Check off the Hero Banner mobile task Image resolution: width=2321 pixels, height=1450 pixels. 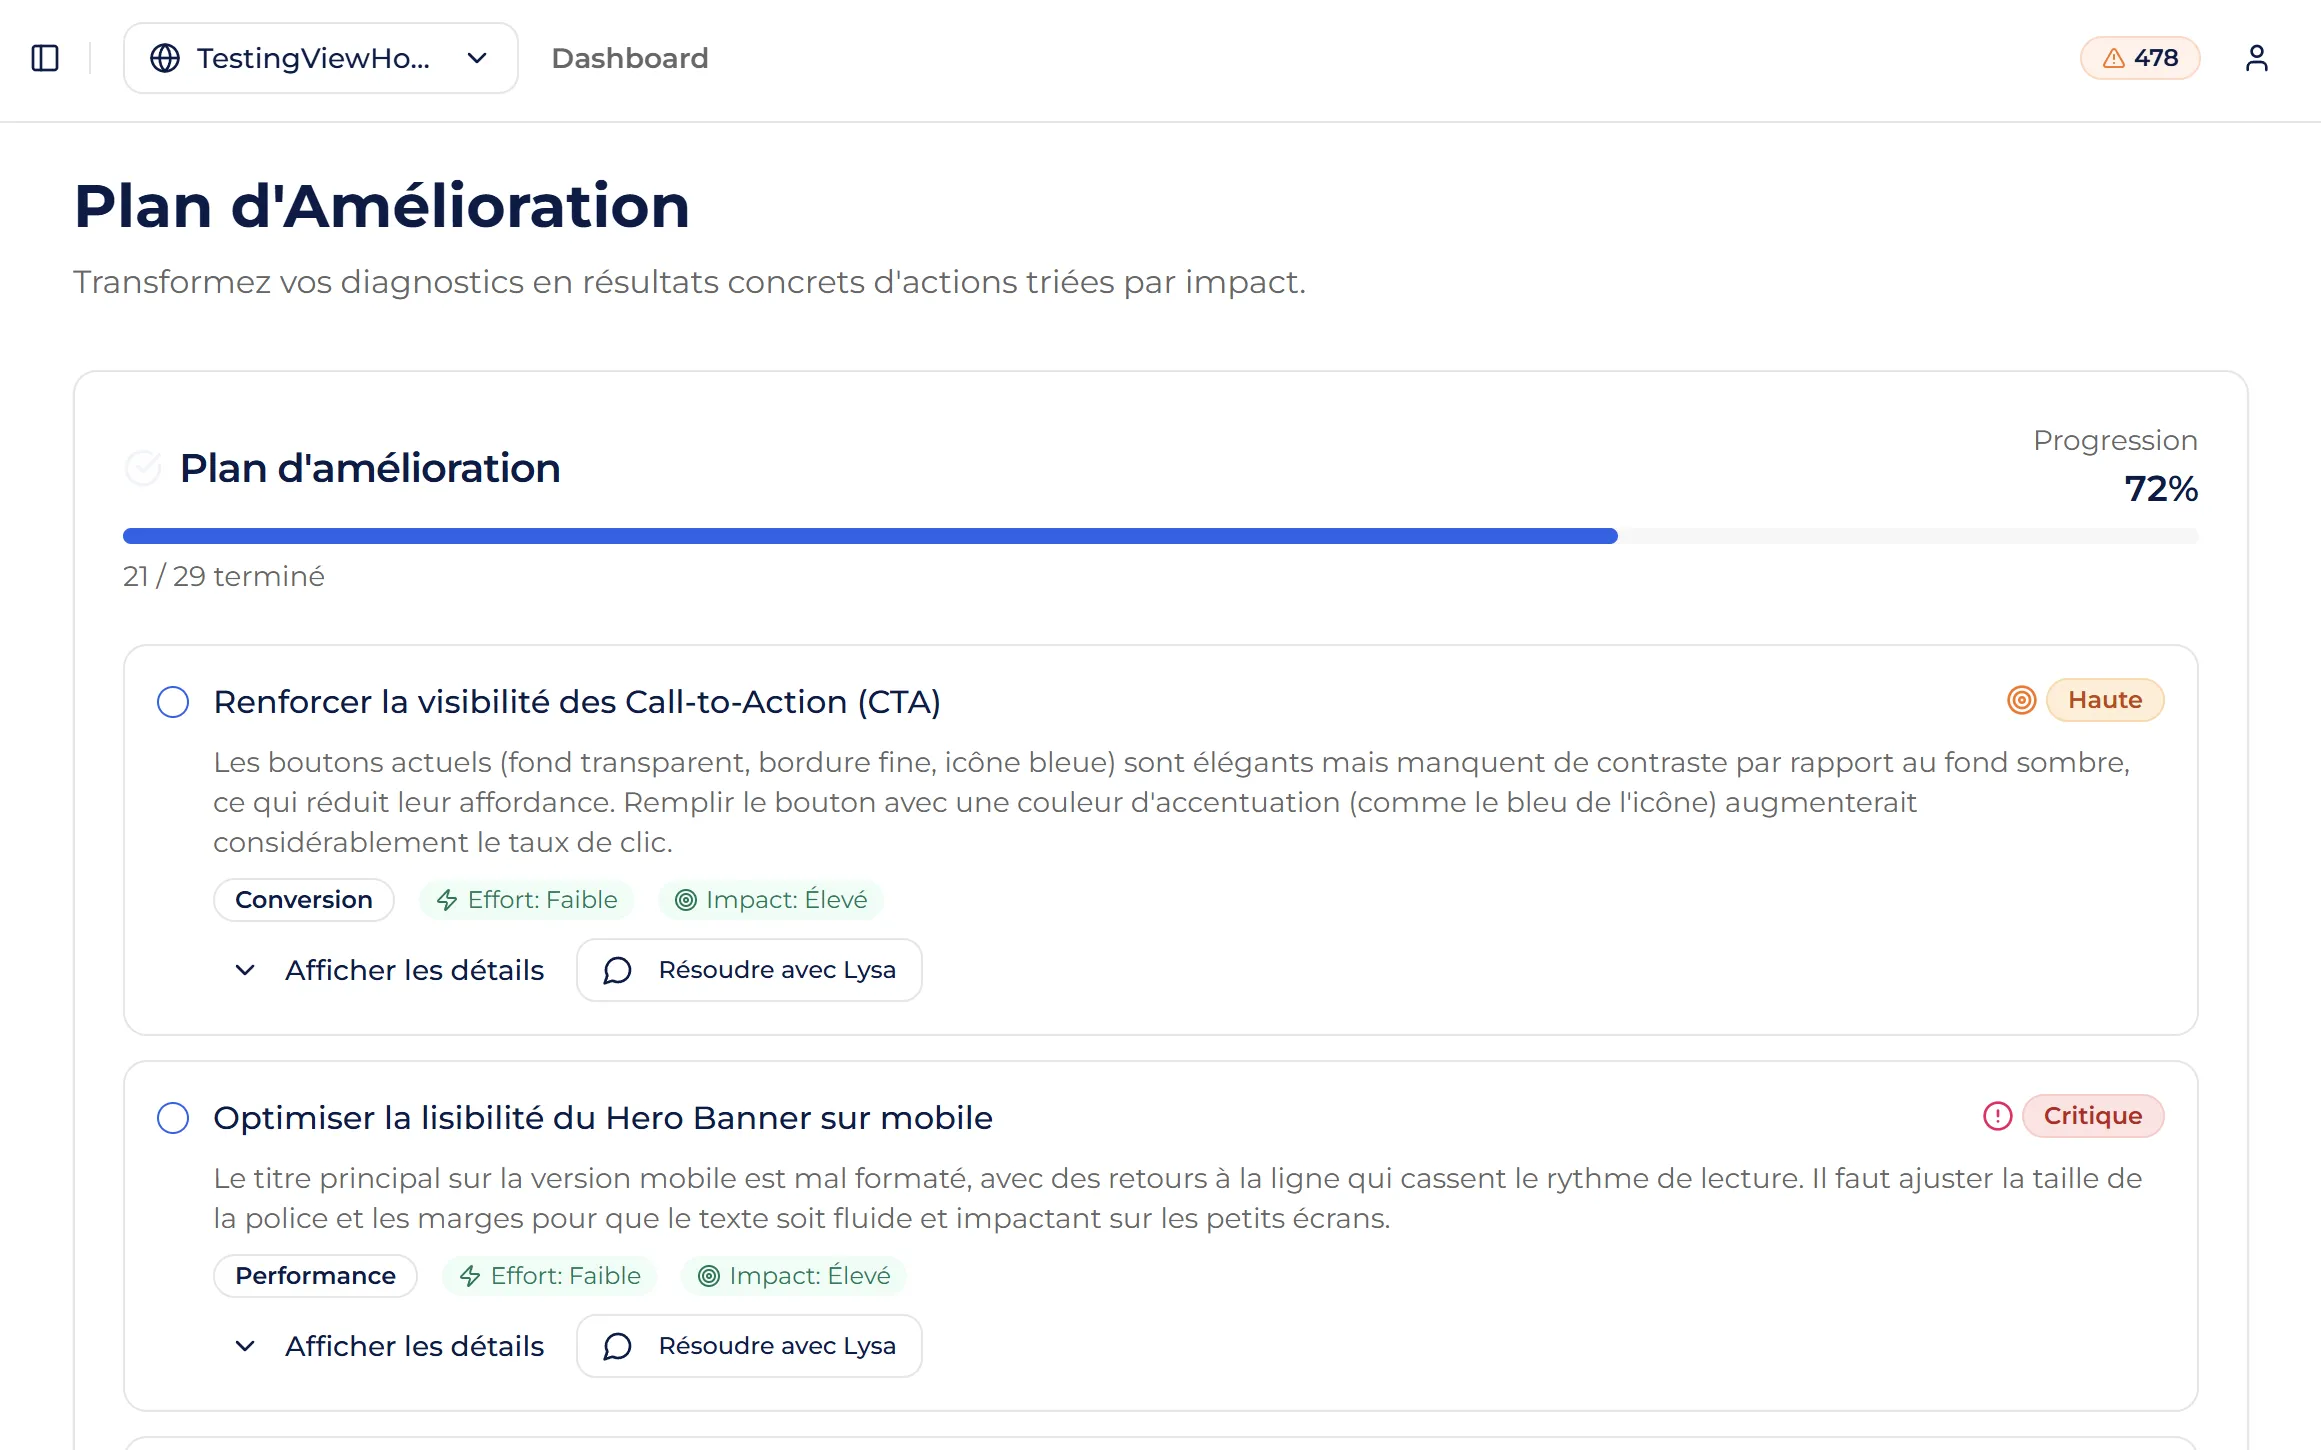click(172, 1117)
